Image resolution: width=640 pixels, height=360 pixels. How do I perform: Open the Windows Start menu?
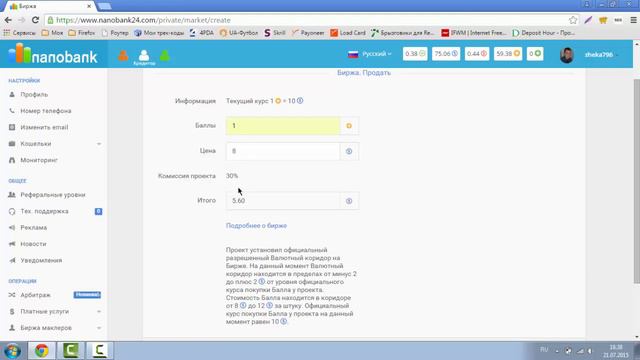pos(12,351)
